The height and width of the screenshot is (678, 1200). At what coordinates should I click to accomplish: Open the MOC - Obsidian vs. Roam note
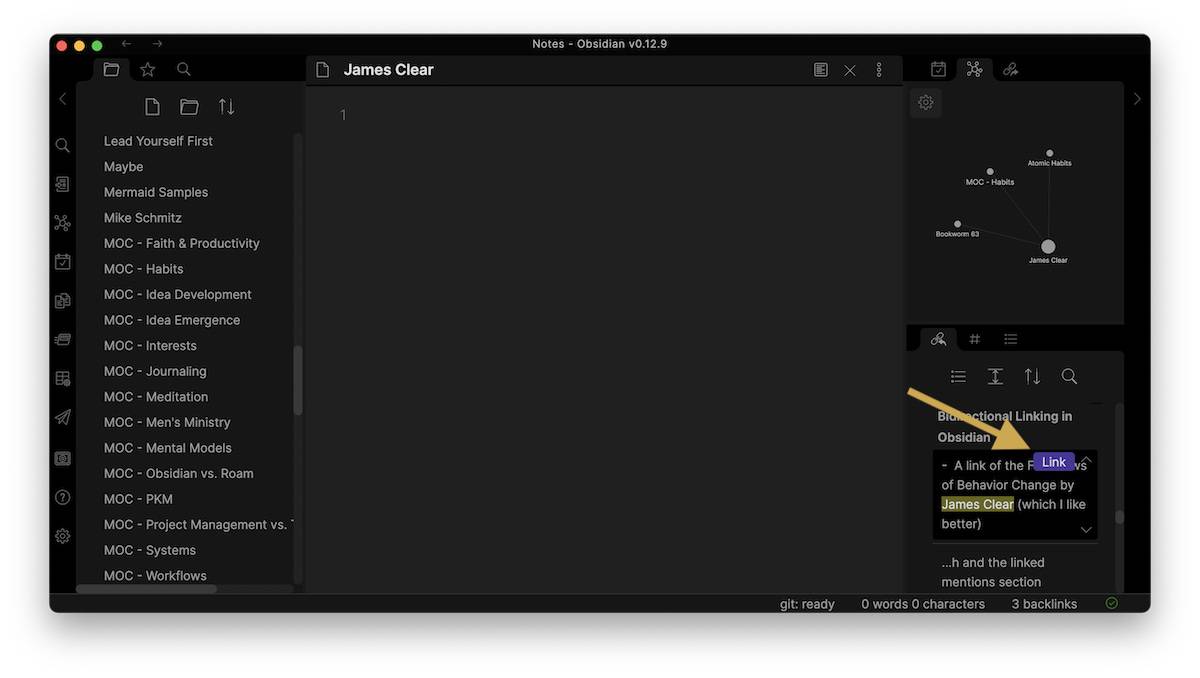179,473
